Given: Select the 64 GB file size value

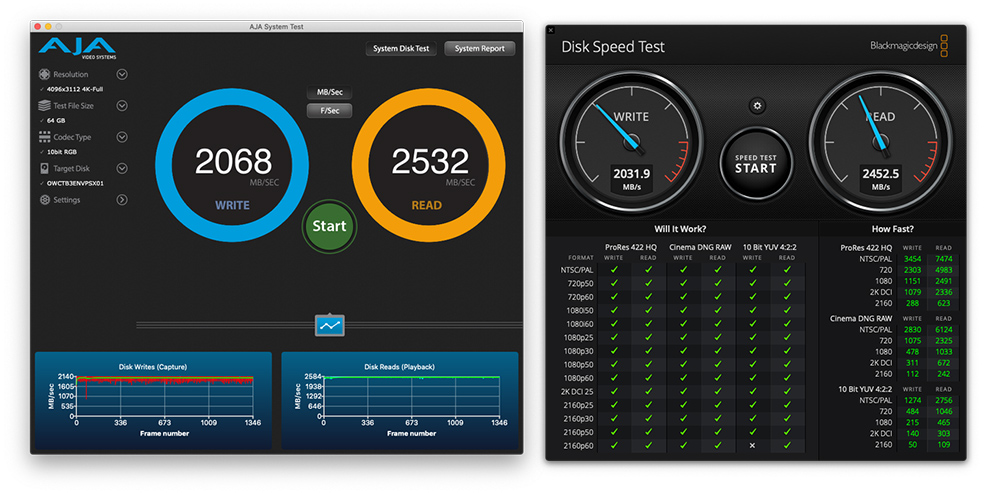Looking at the screenshot, I should click(x=56, y=121).
